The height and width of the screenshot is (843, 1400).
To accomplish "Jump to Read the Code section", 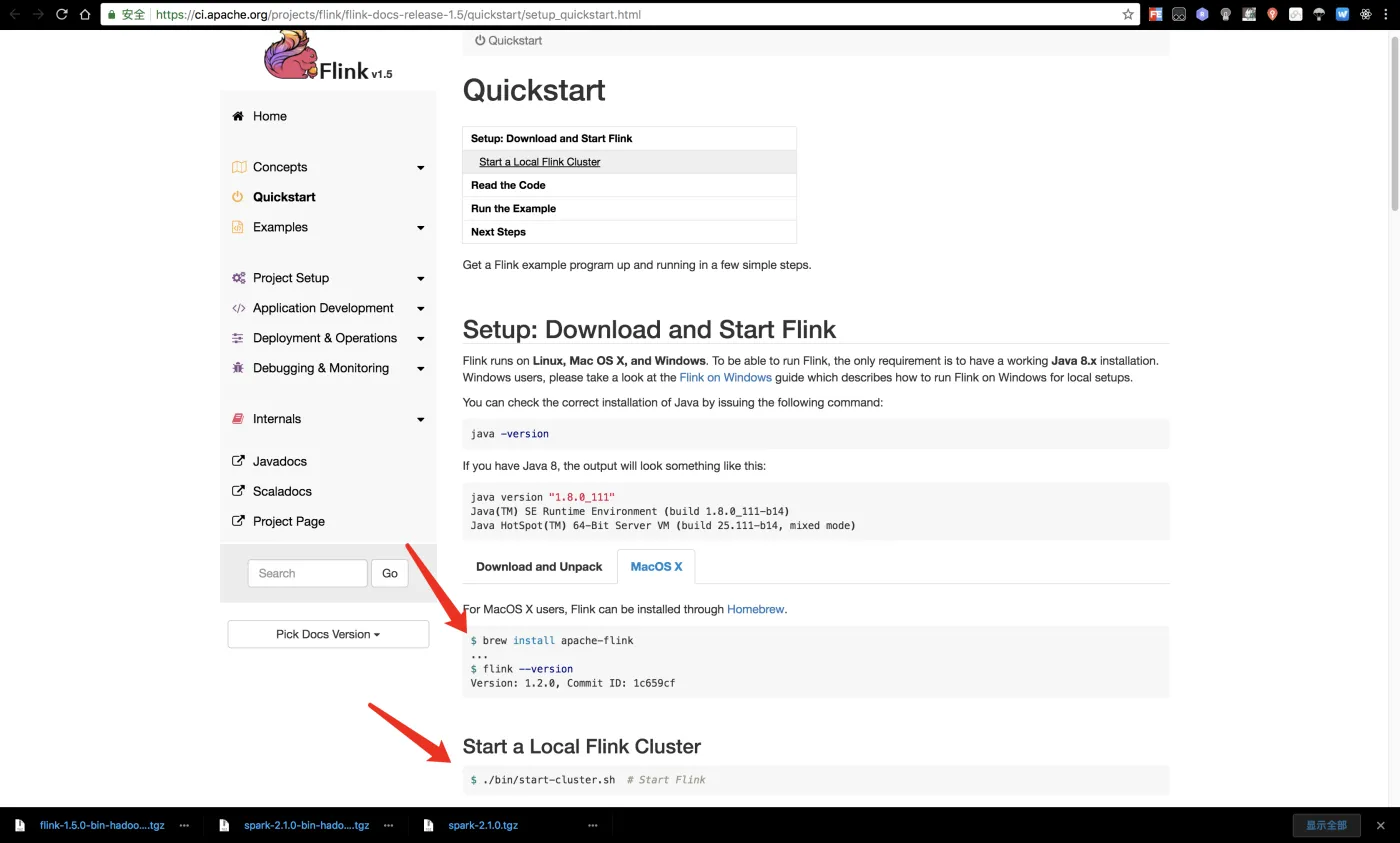I will [508, 185].
